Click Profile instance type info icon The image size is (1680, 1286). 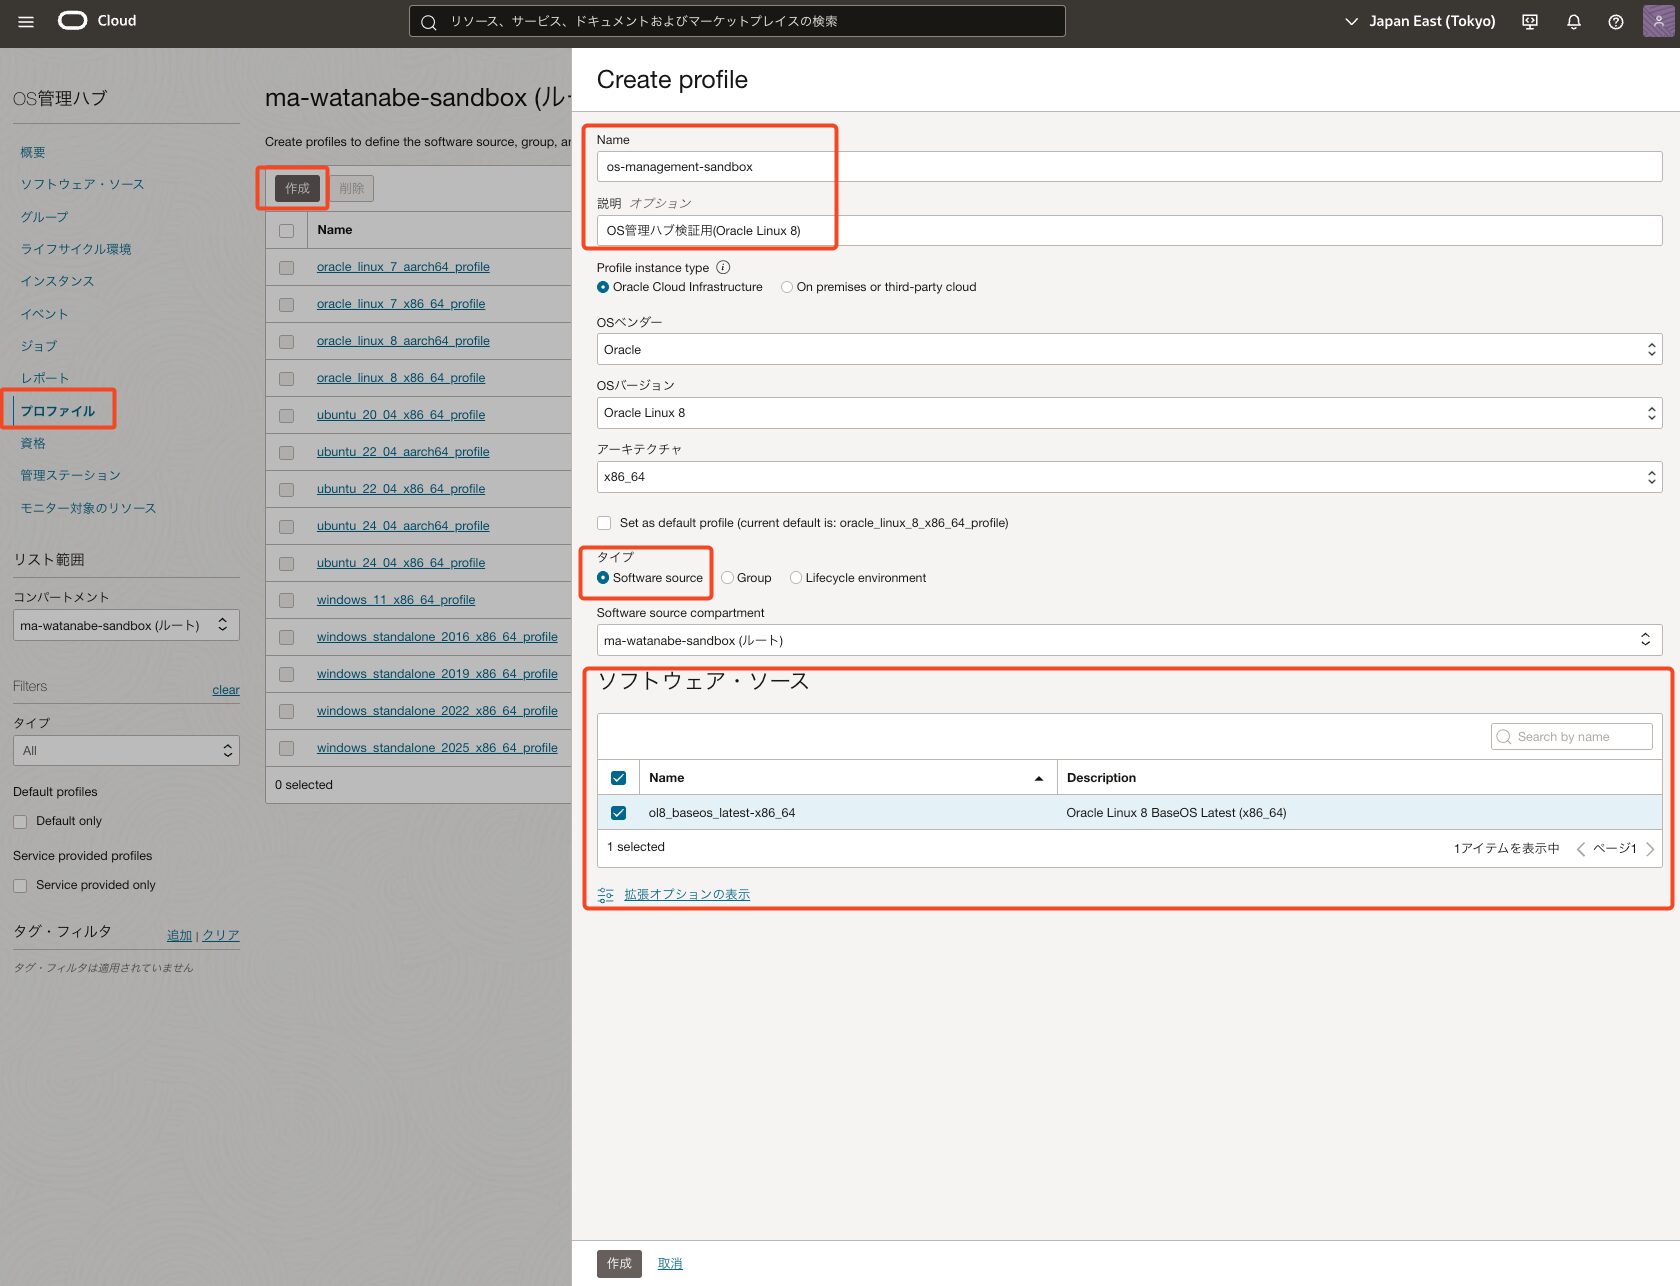tap(723, 267)
